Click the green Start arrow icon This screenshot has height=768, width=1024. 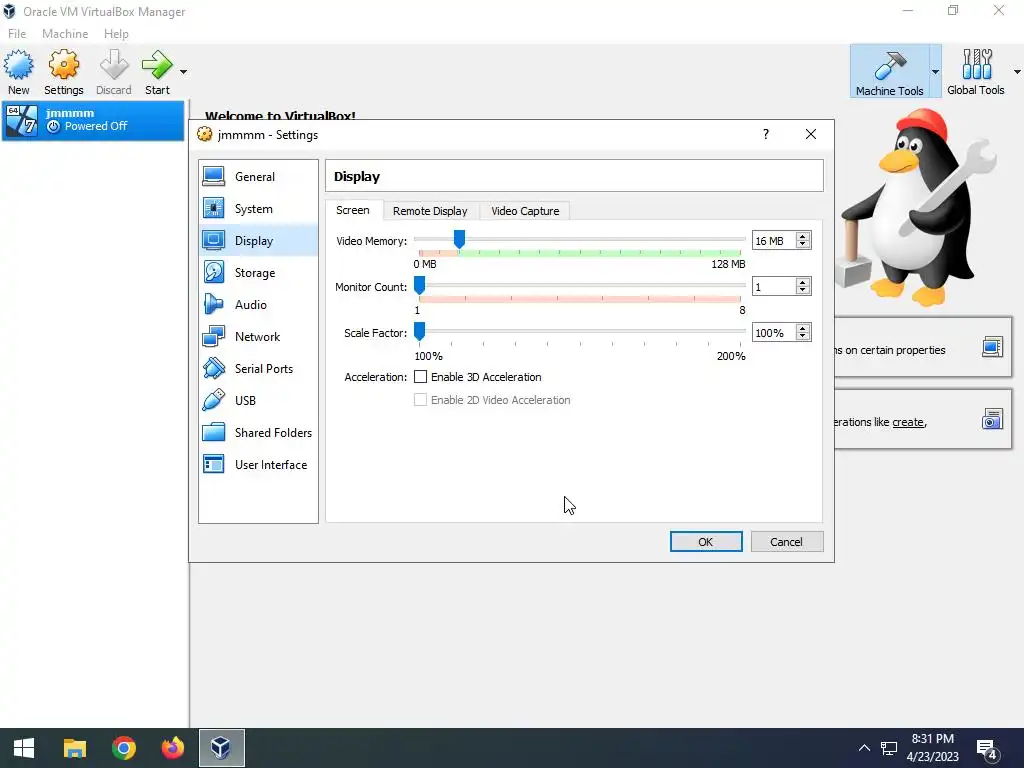[157, 65]
